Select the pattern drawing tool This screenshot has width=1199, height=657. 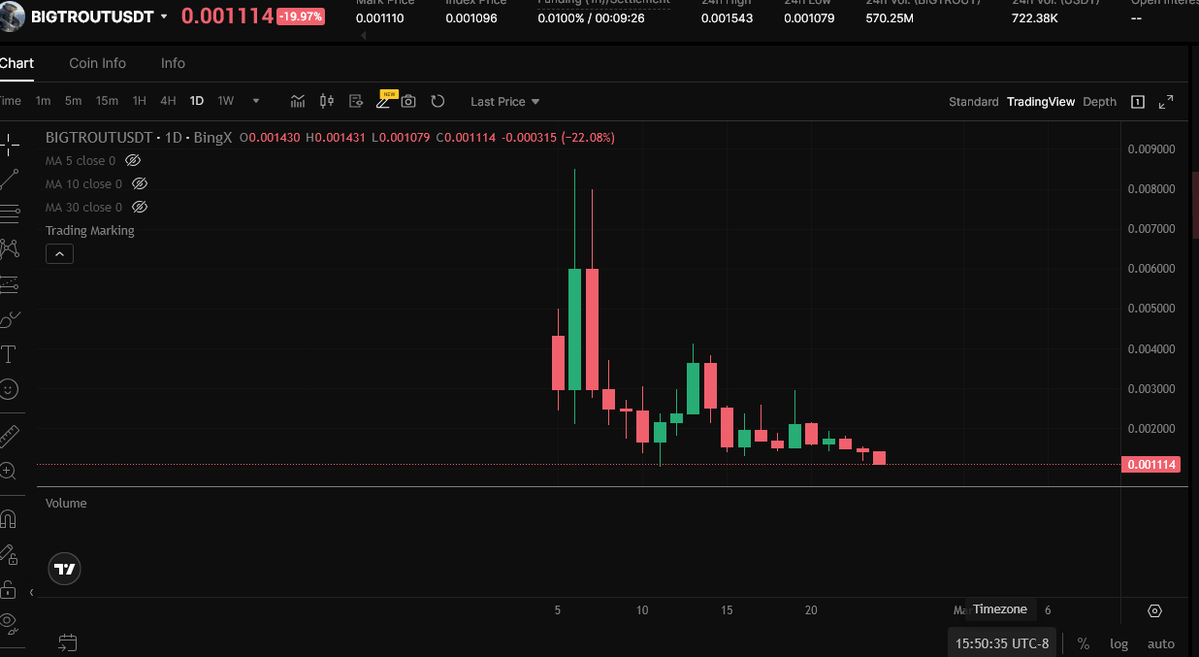9,249
